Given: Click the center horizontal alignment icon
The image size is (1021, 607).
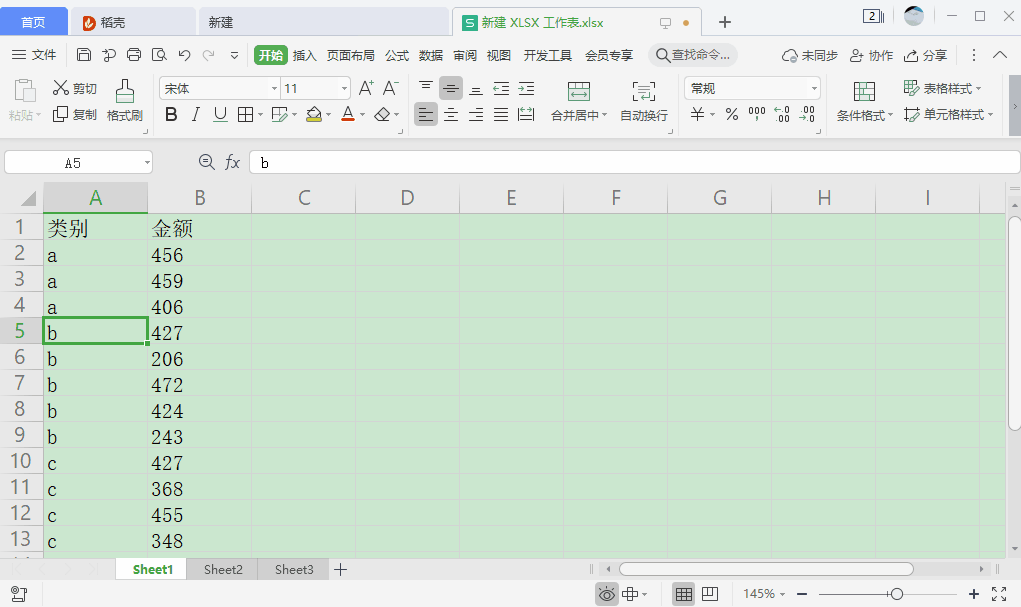Looking at the screenshot, I should 451,115.
